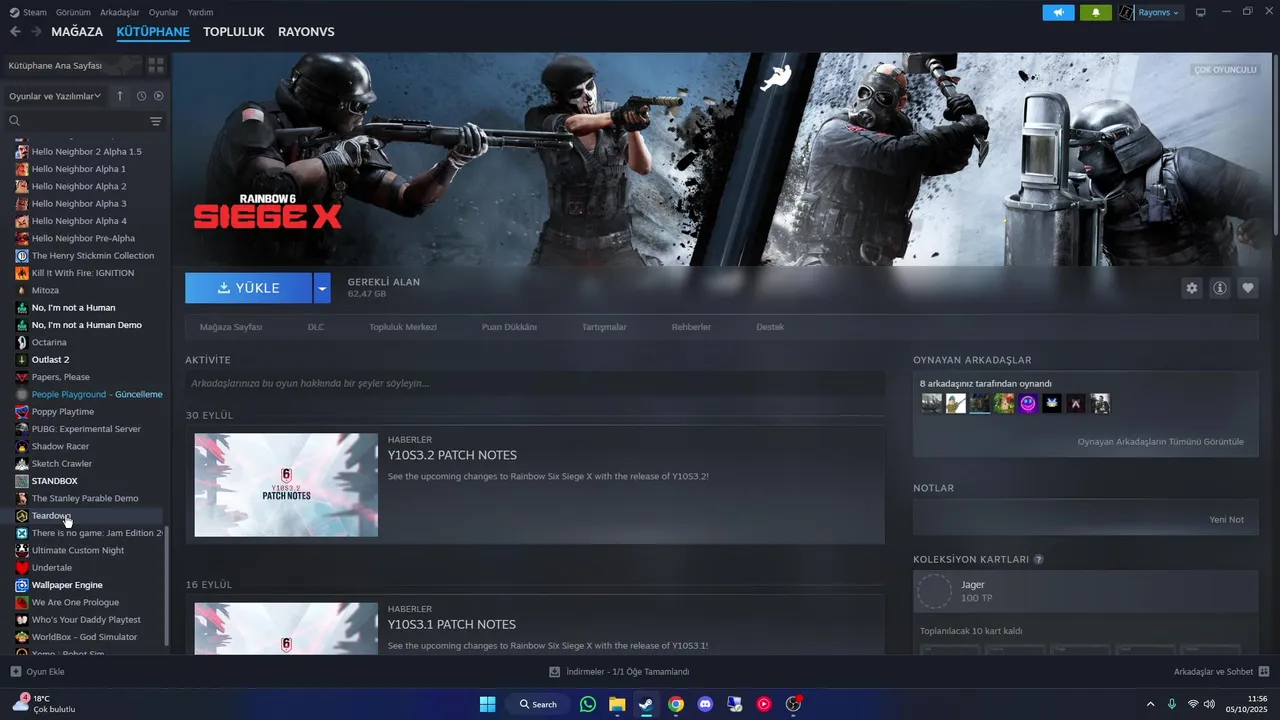Open Google Chrome from the taskbar

(x=676, y=704)
